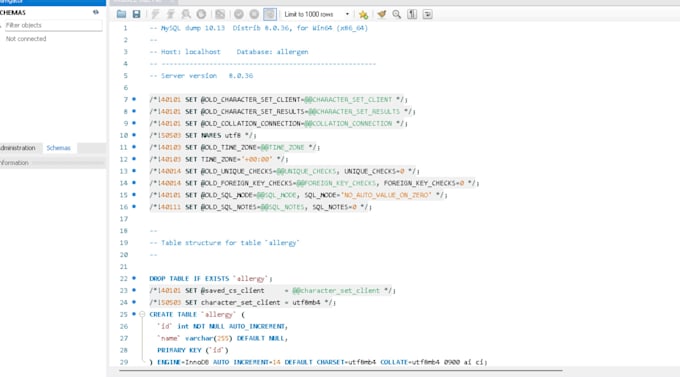Click the SET TIME_ZONE='+00:00' statement on line 12
The image size is (680, 377).
coord(219,159)
